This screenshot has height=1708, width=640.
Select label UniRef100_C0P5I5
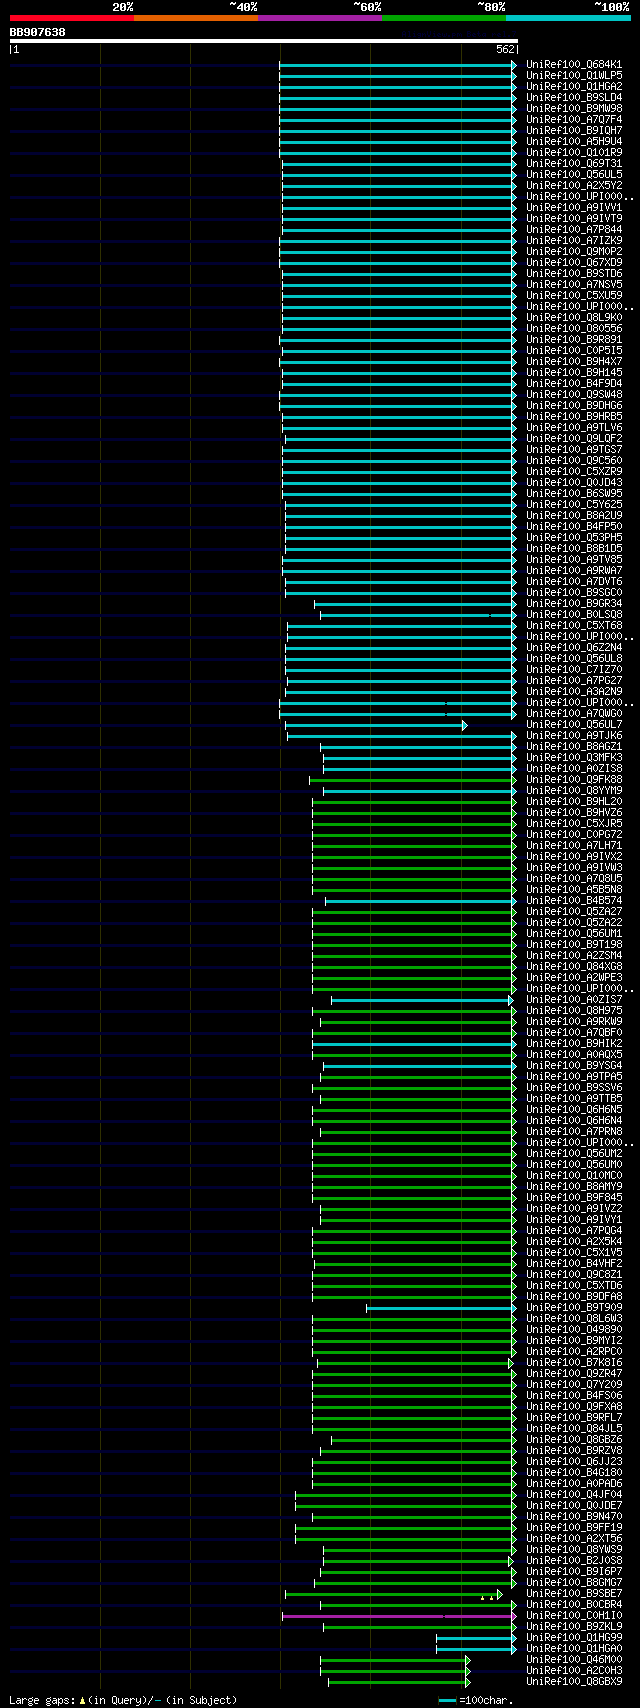574,351
